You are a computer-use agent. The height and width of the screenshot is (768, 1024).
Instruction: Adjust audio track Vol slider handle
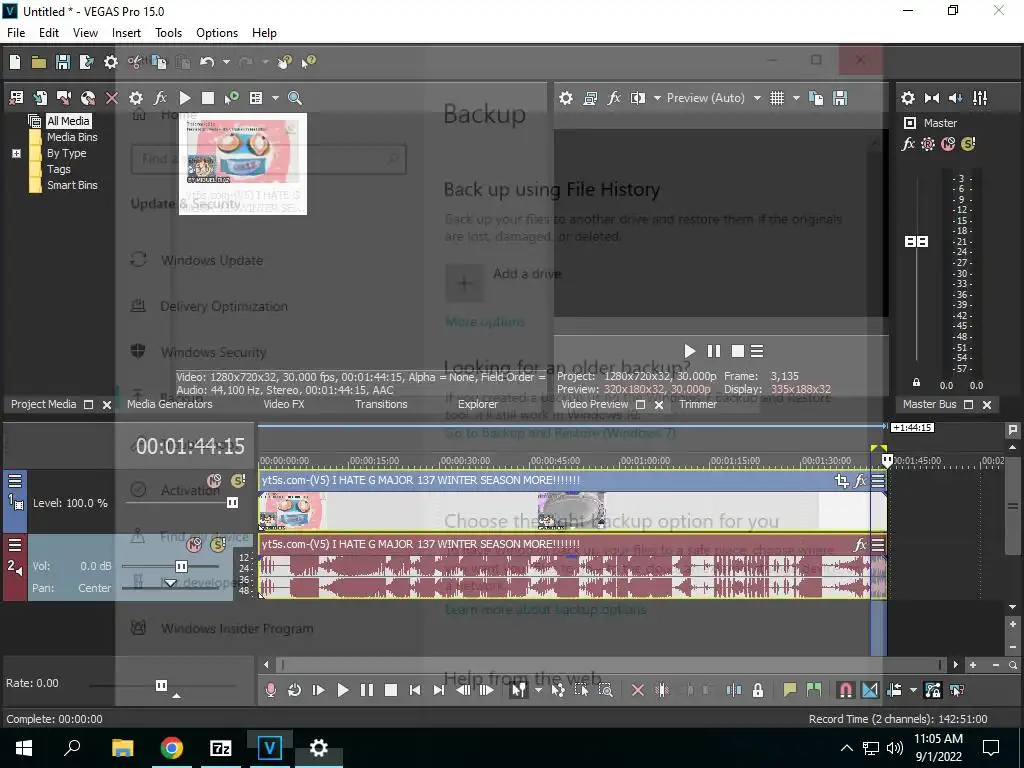(181, 566)
